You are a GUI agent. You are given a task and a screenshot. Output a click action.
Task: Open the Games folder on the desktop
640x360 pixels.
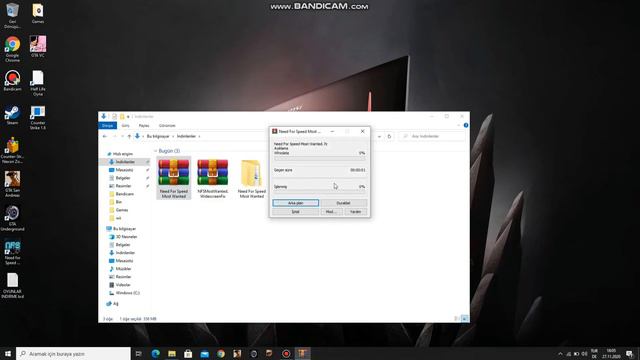(38, 13)
